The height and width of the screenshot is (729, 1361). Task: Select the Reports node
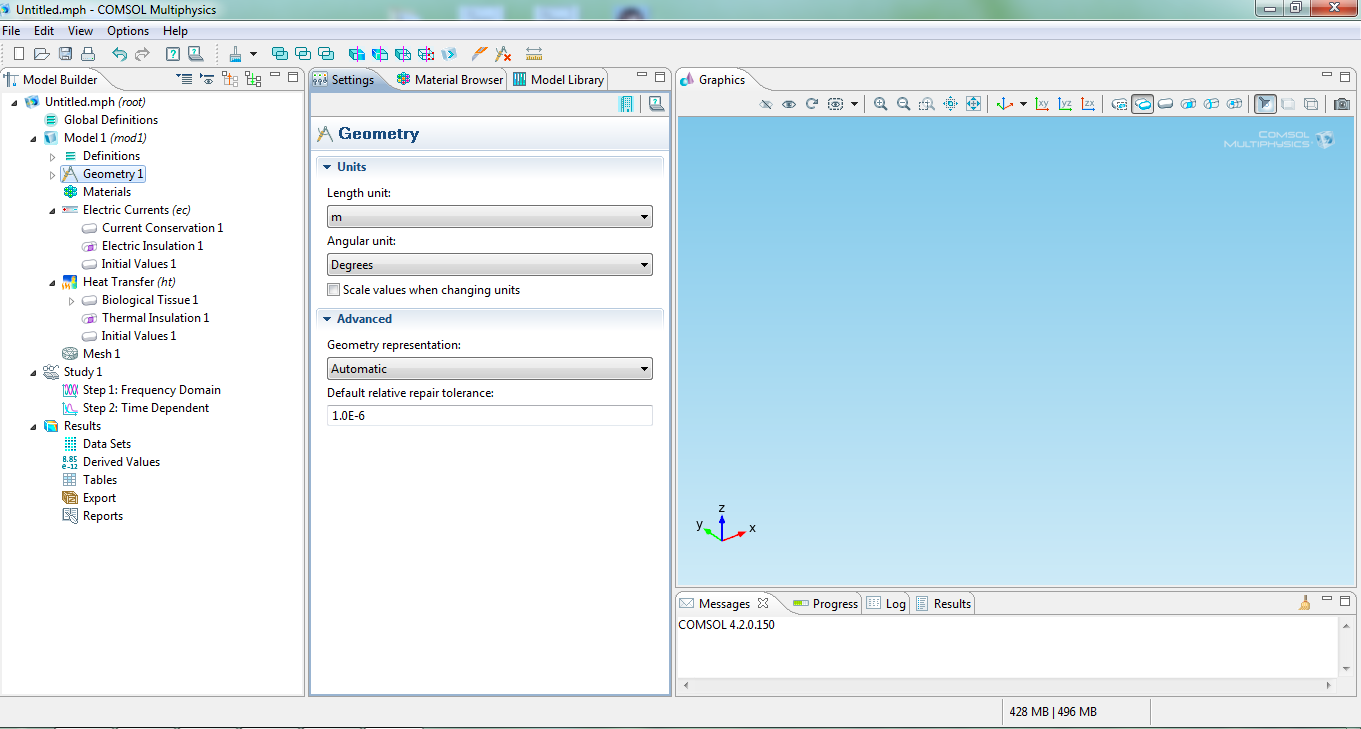(103, 516)
